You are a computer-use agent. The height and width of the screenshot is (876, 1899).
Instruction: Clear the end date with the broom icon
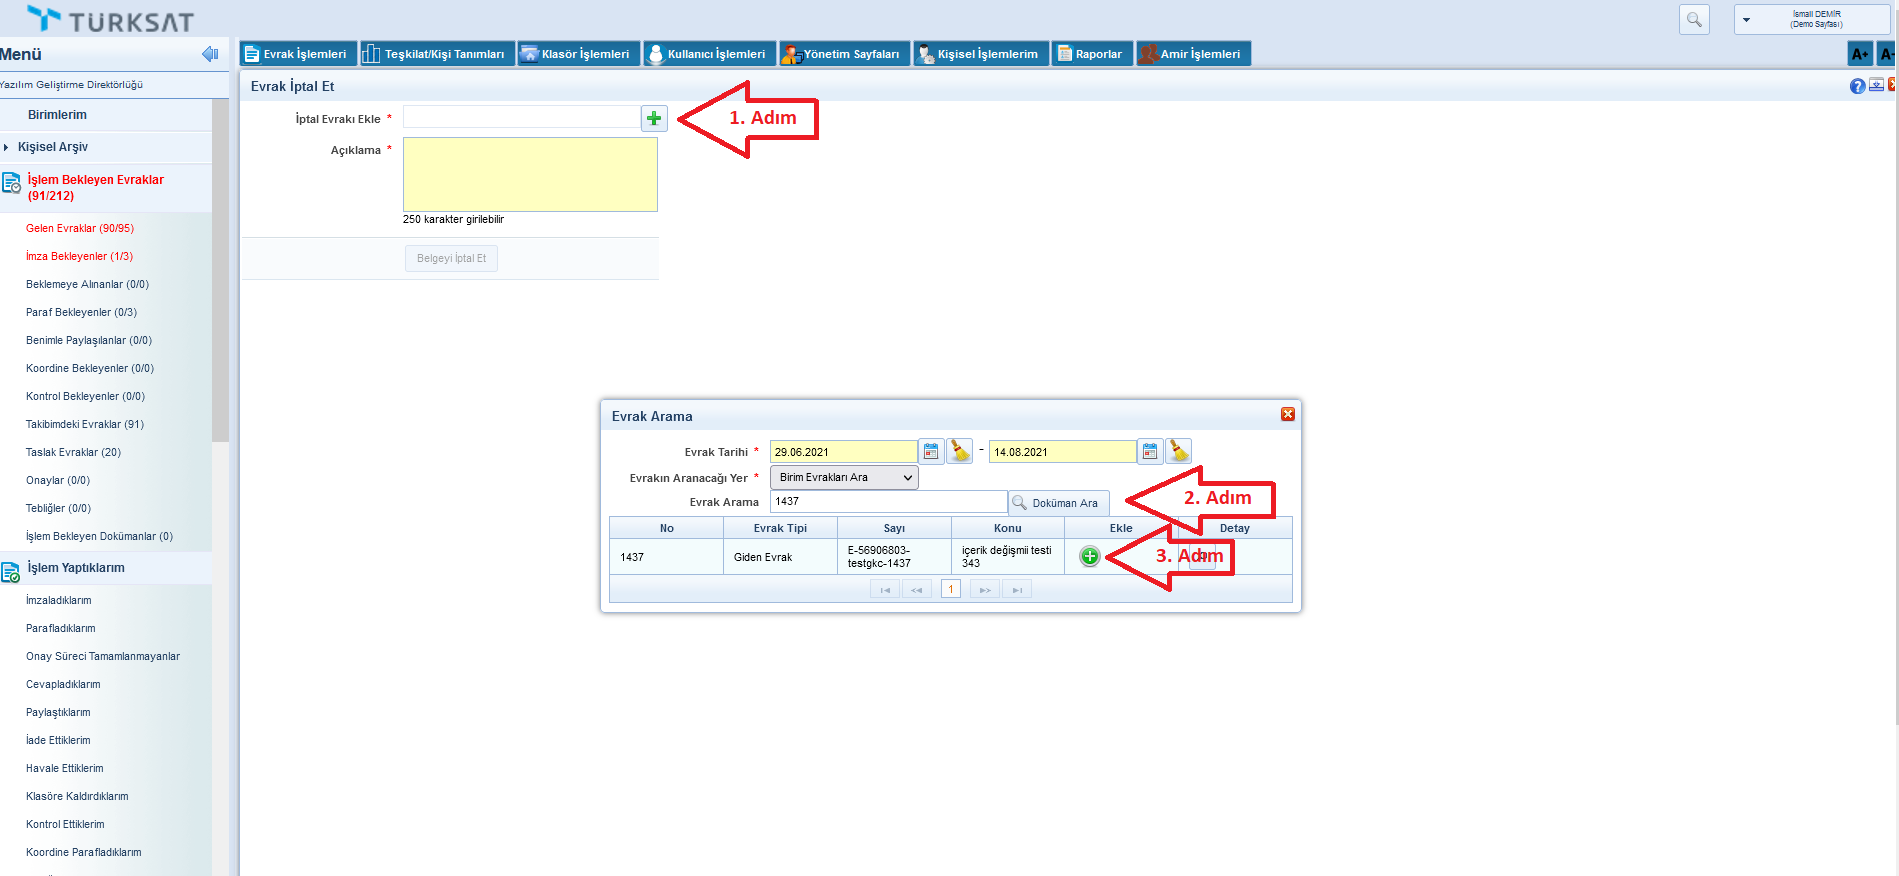coord(1179,452)
